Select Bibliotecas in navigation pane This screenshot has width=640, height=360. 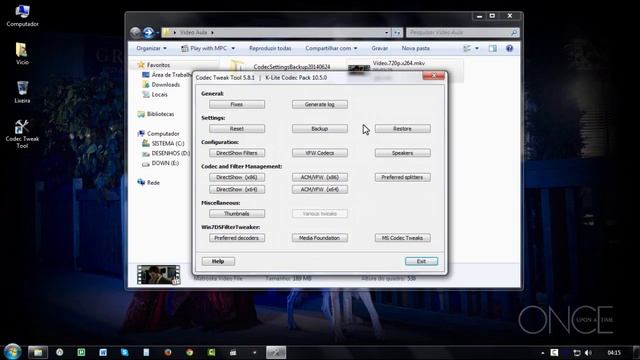click(160, 114)
